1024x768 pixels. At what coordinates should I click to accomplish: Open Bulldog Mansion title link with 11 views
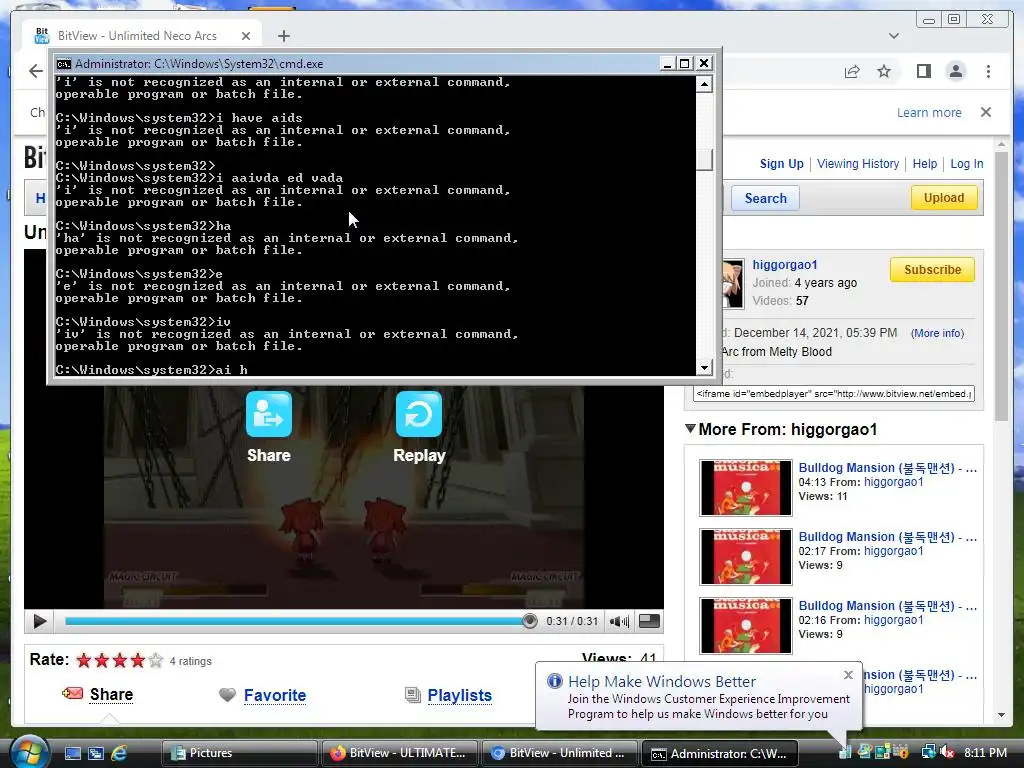pos(887,468)
